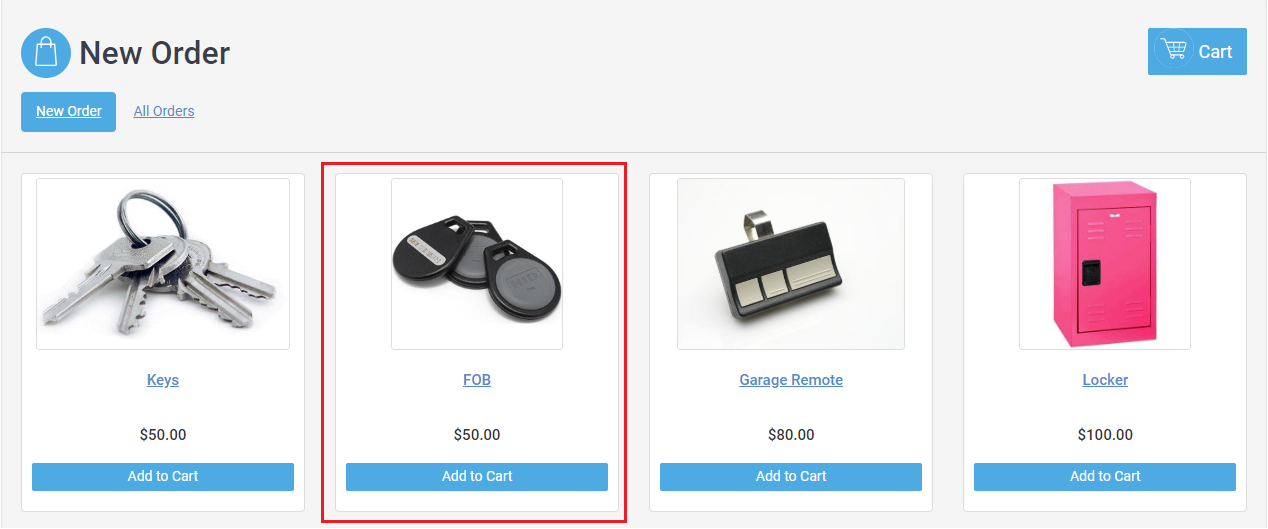The width and height of the screenshot is (1268, 529).
Task: Open the Cart button text
Action: click(1215, 52)
